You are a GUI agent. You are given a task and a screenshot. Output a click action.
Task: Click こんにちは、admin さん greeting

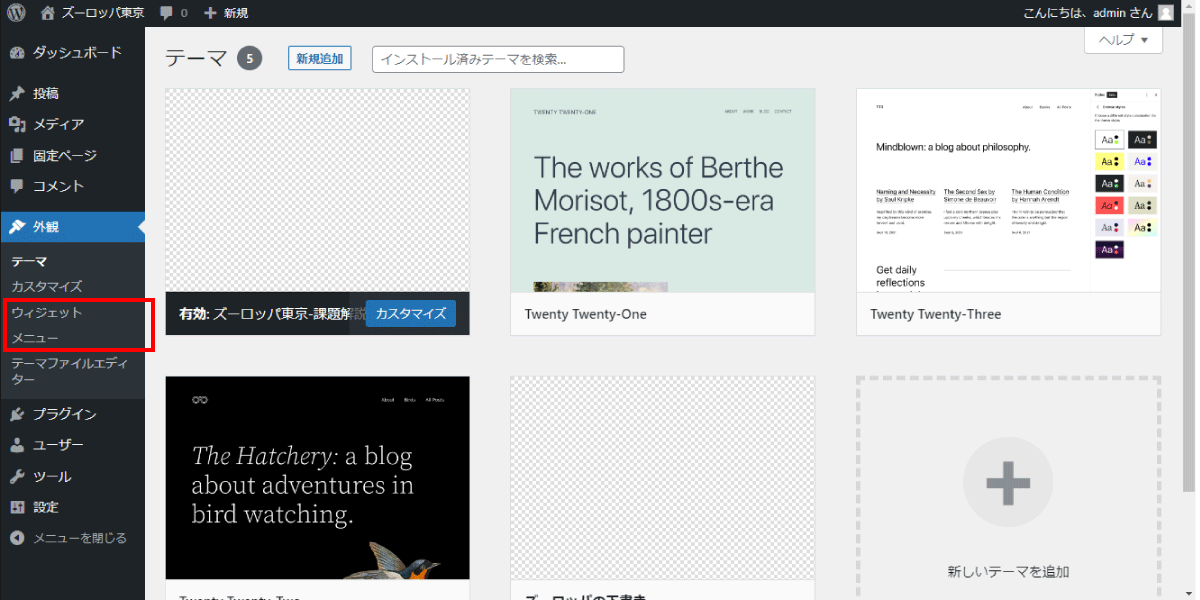click(1088, 13)
